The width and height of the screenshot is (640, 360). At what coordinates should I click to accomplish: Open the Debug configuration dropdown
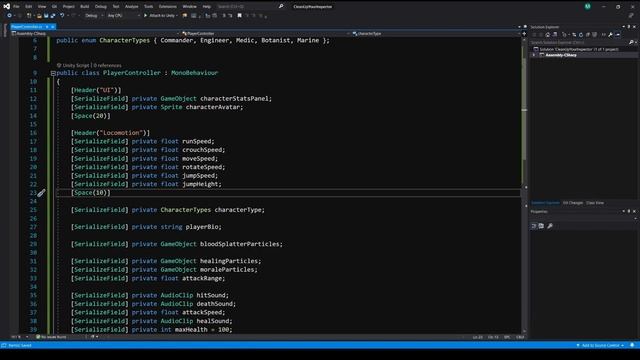94,16
